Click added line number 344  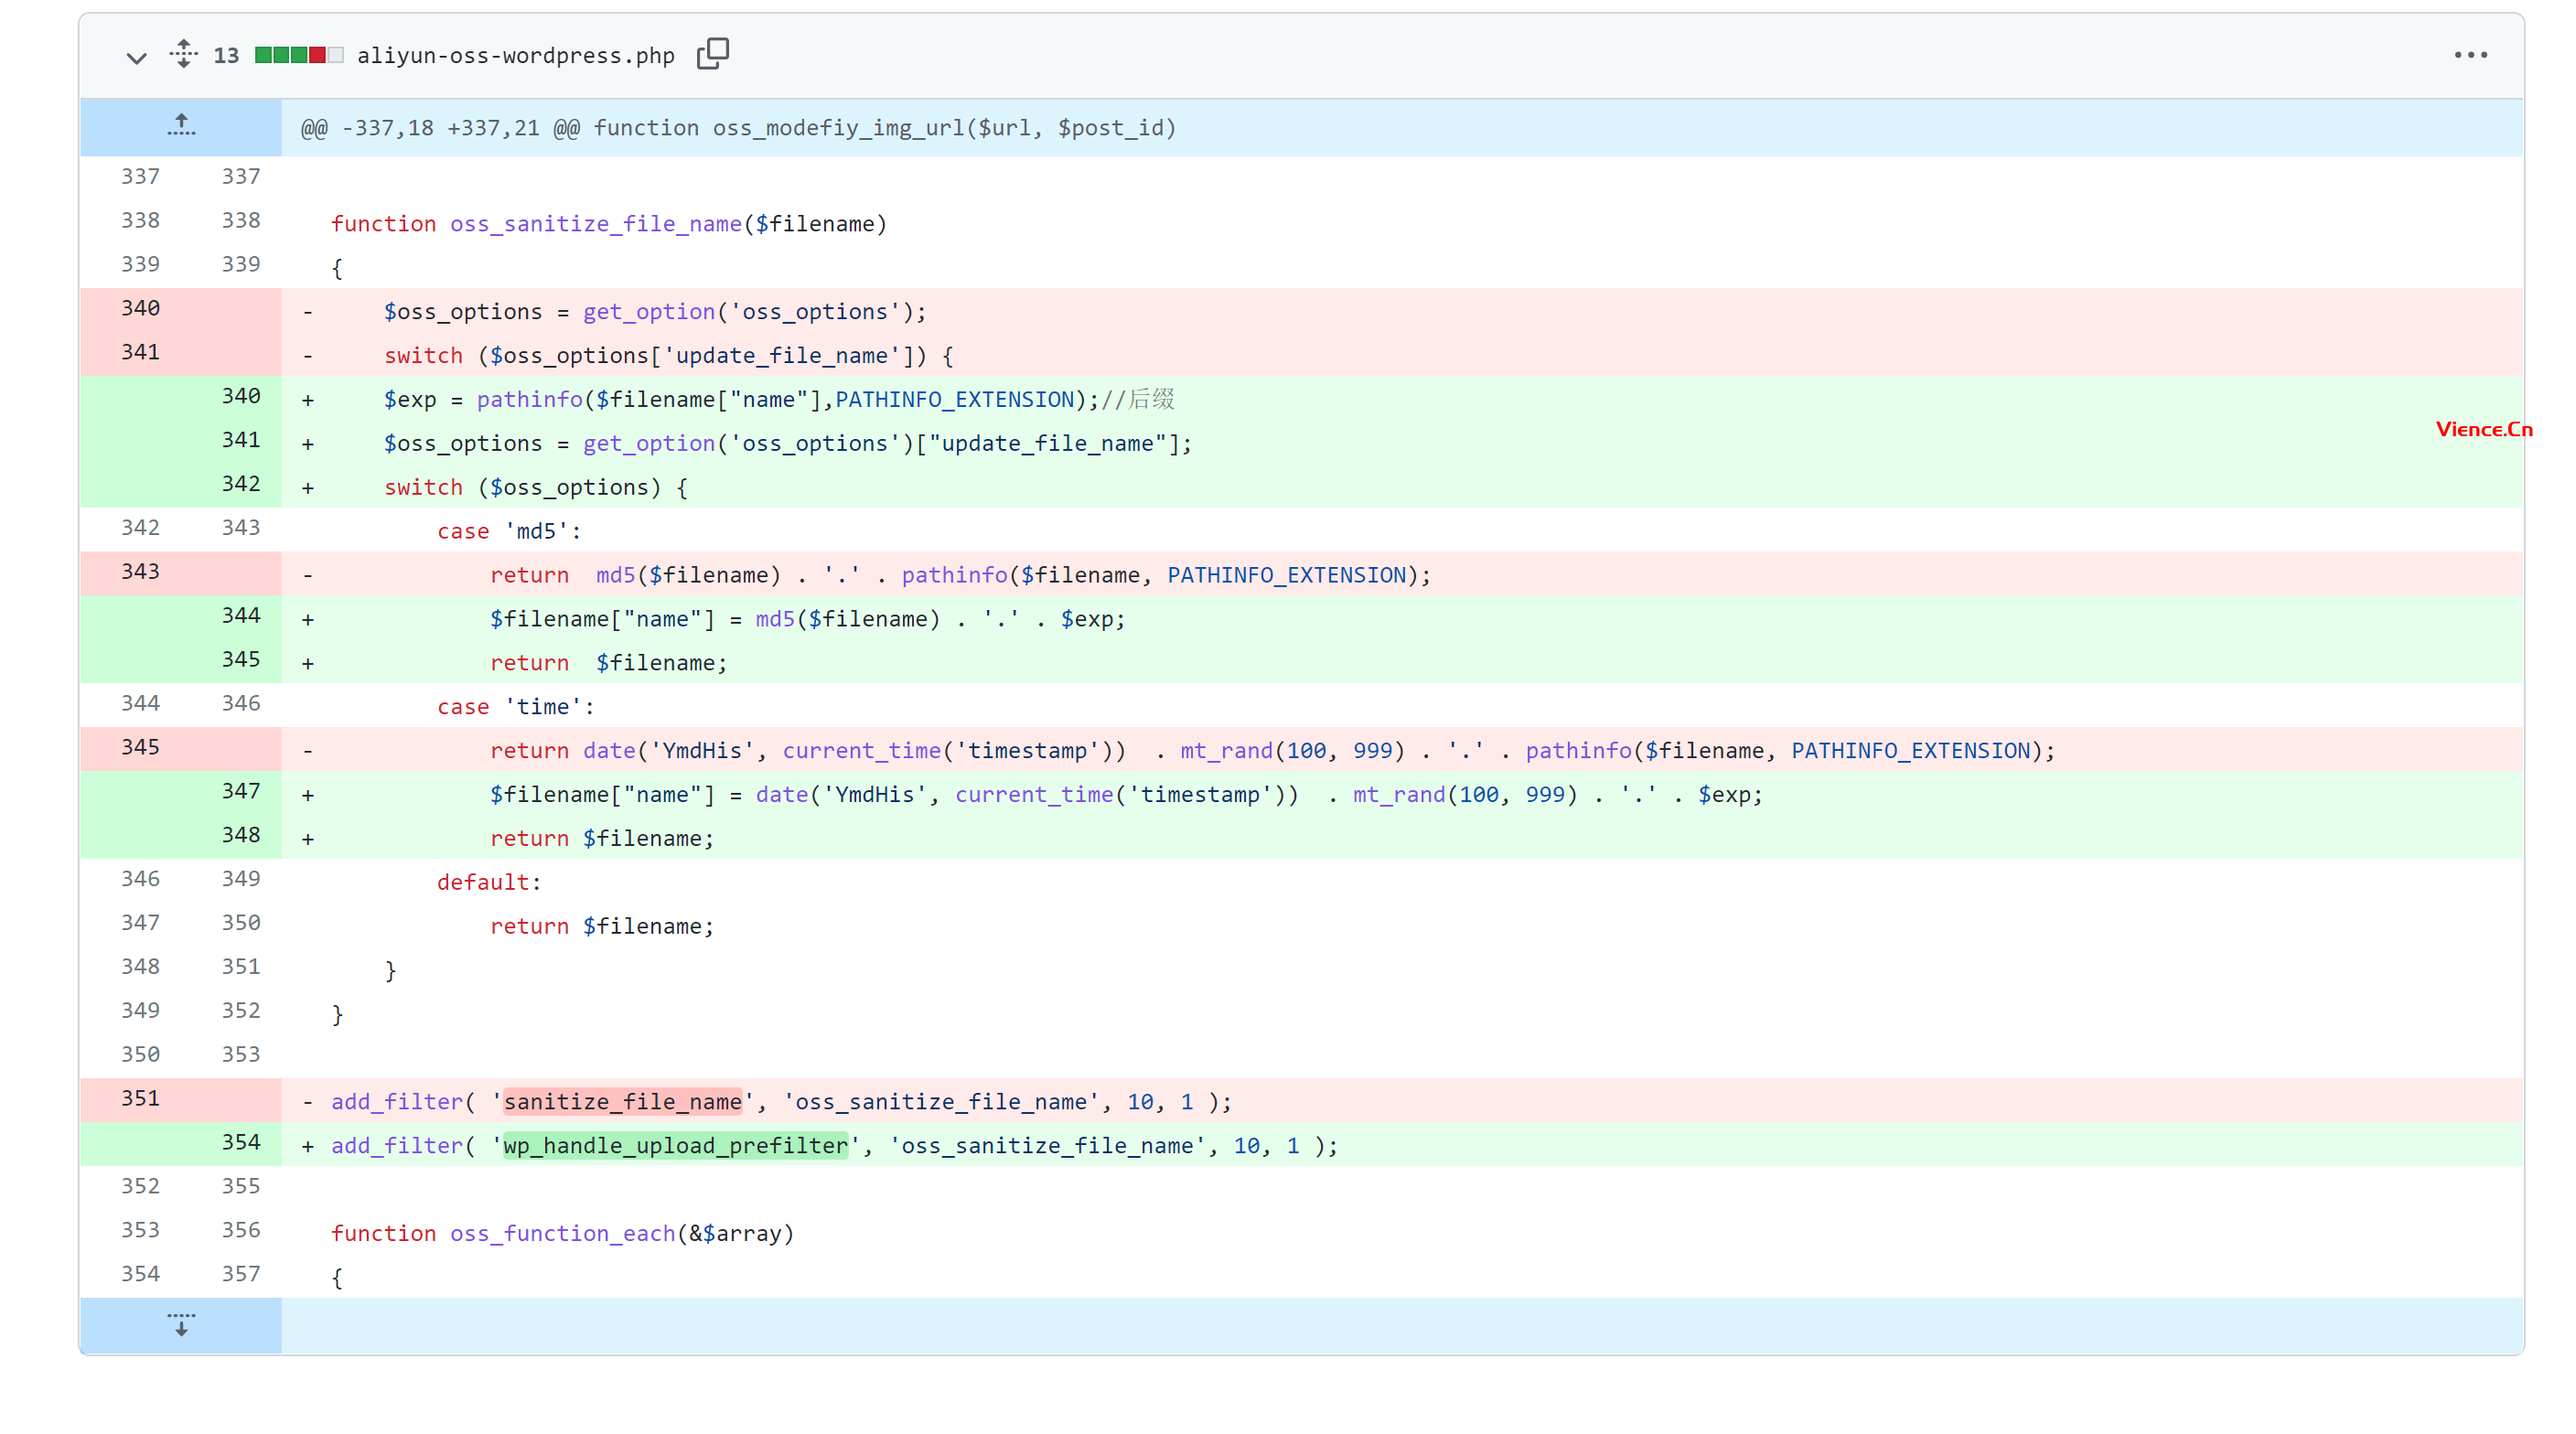[x=241, y=616]
